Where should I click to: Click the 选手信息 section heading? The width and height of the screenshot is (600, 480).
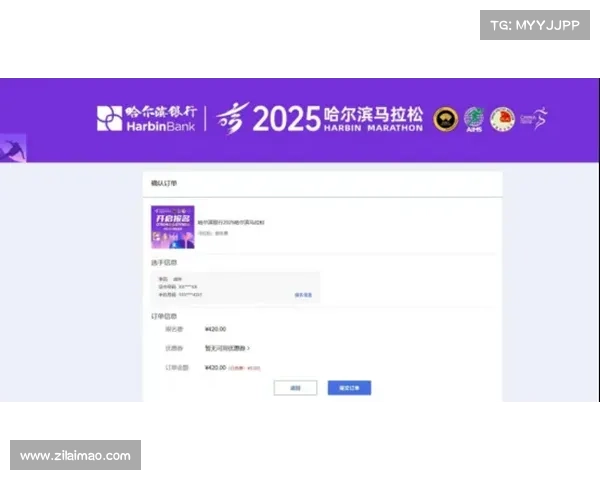164,263
